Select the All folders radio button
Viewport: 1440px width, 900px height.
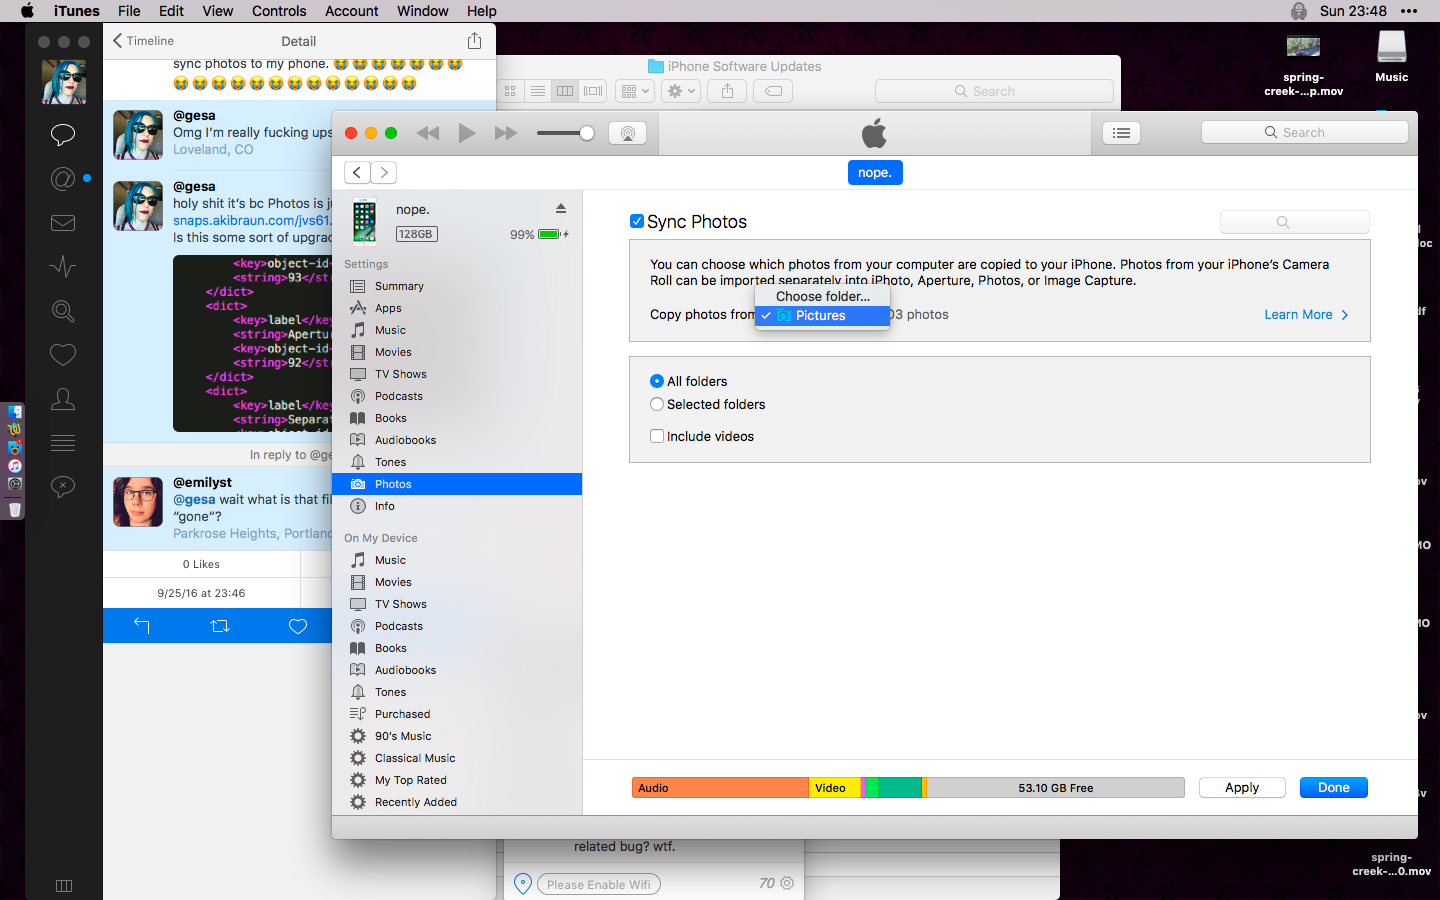tap(657, 381)
